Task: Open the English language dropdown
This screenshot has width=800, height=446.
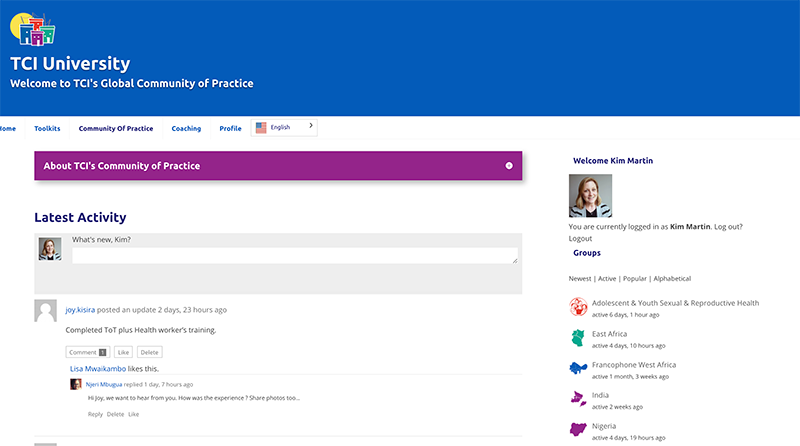Action: [284, 128]
